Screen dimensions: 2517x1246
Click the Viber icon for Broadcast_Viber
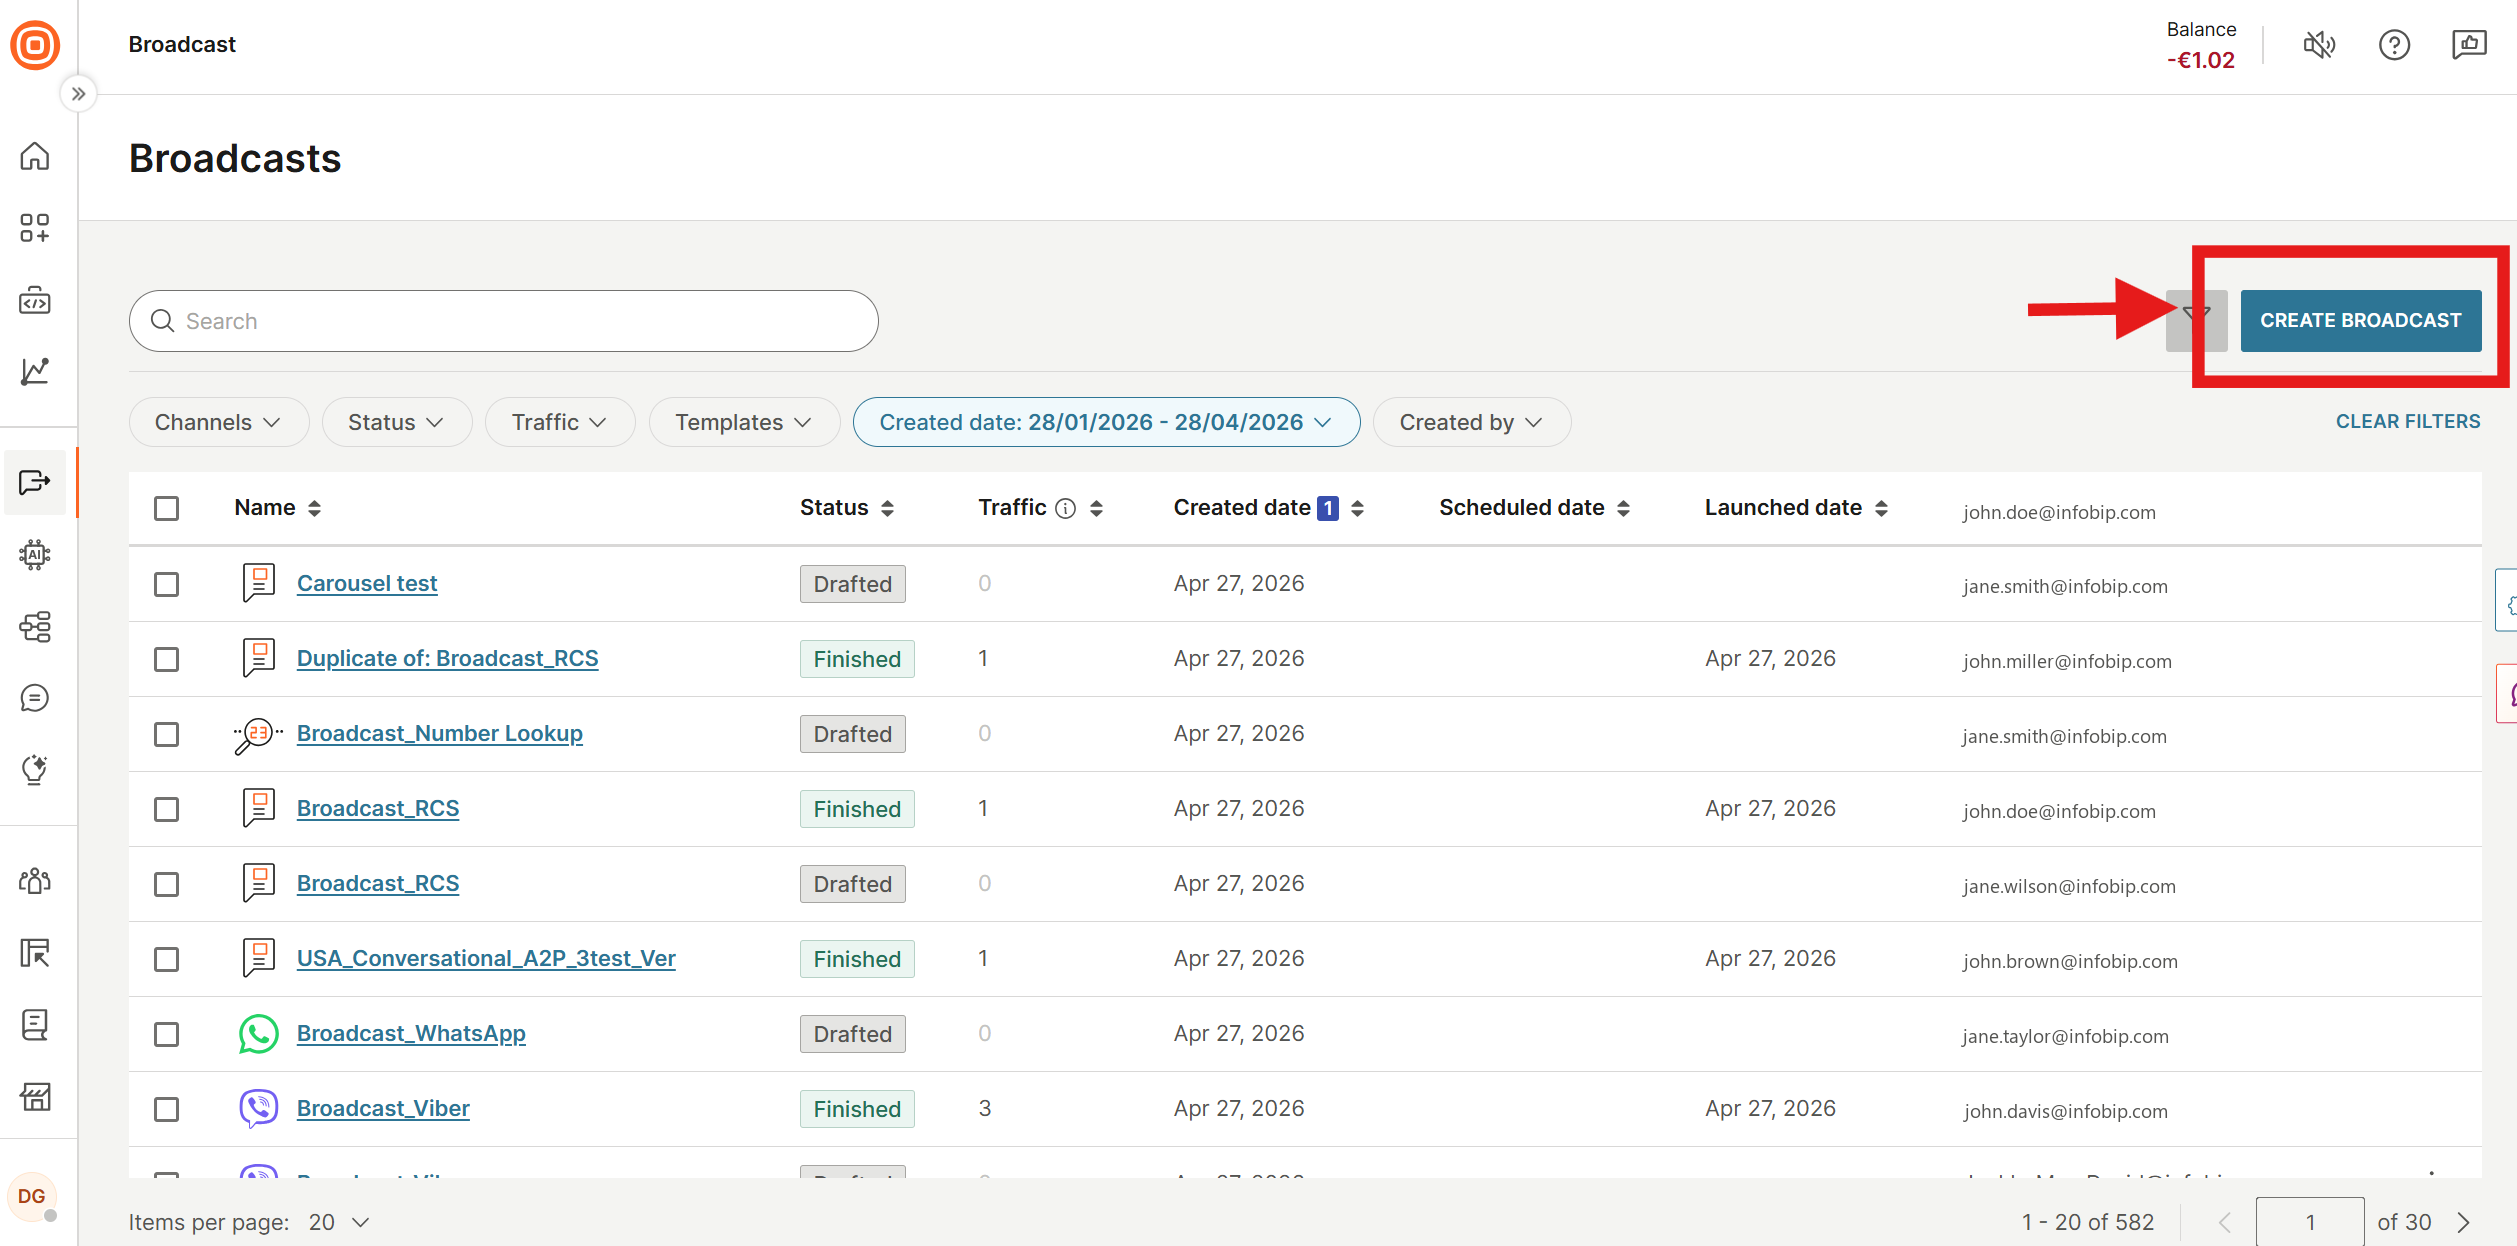[x=259, y=1109]
